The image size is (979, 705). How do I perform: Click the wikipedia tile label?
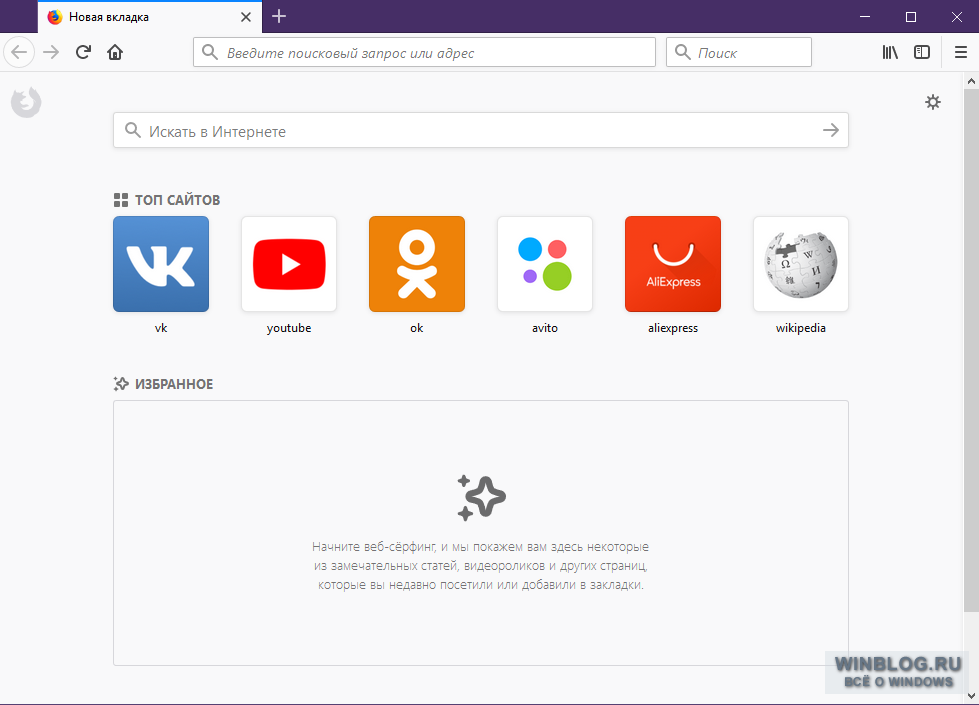[x=801, y=328]
